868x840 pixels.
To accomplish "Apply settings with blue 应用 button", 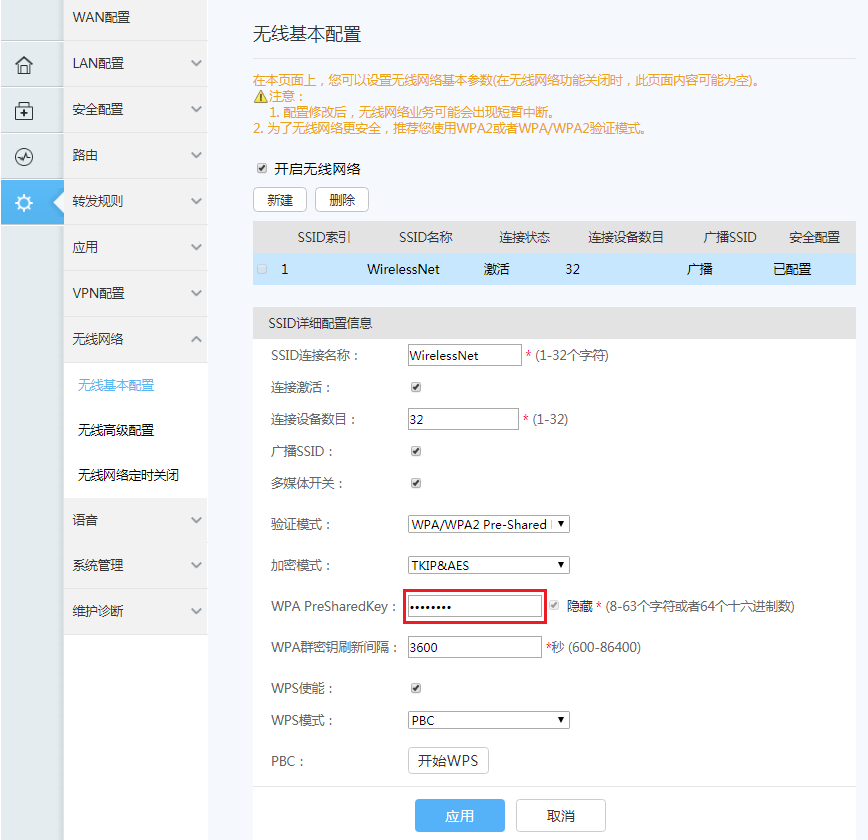I will (x=459, y=816).
